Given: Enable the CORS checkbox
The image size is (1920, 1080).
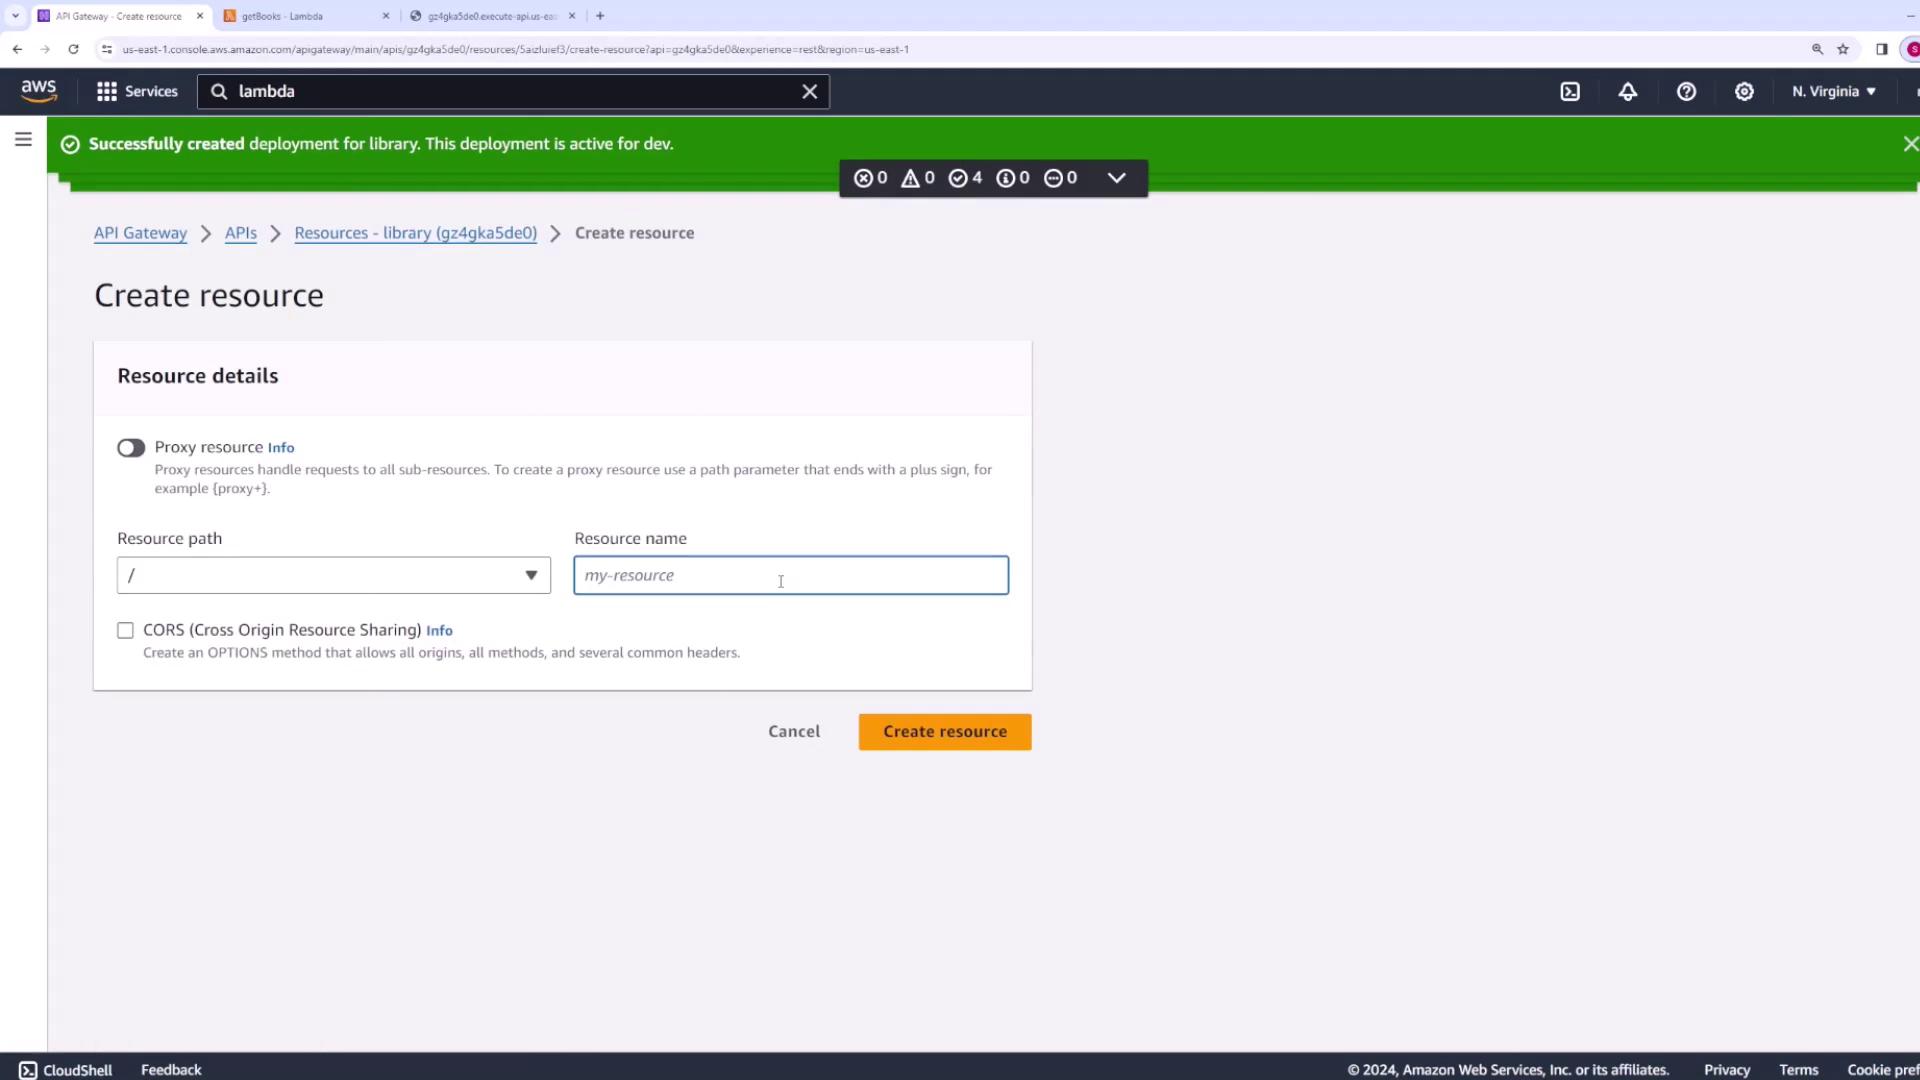Looking at the screenshot, I should click(125, 630).
